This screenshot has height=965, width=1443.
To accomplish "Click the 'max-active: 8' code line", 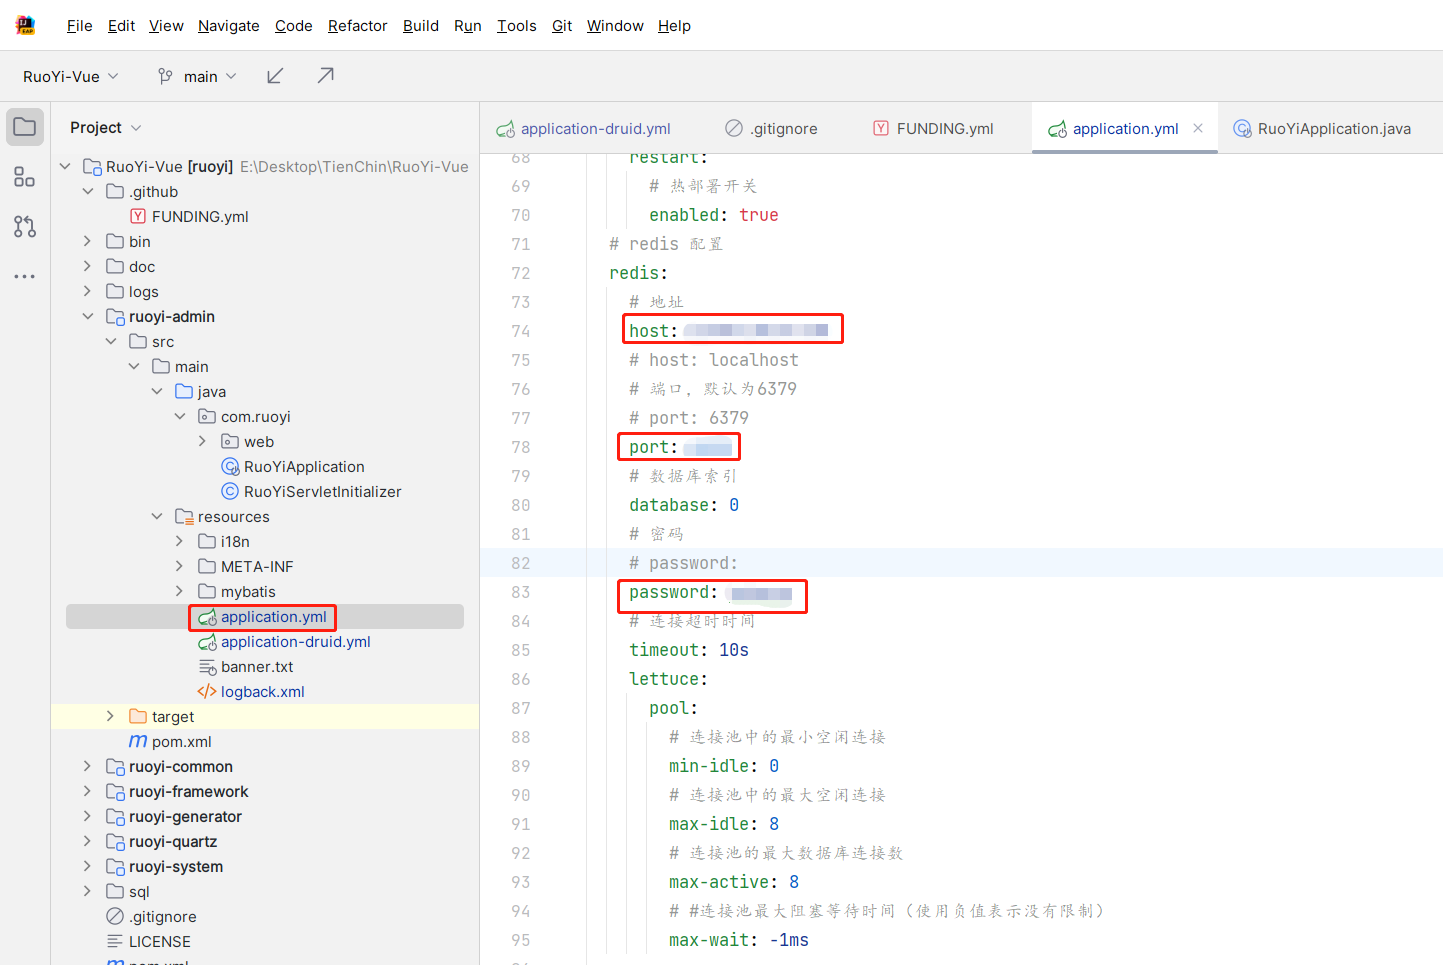I will [734, 882].
